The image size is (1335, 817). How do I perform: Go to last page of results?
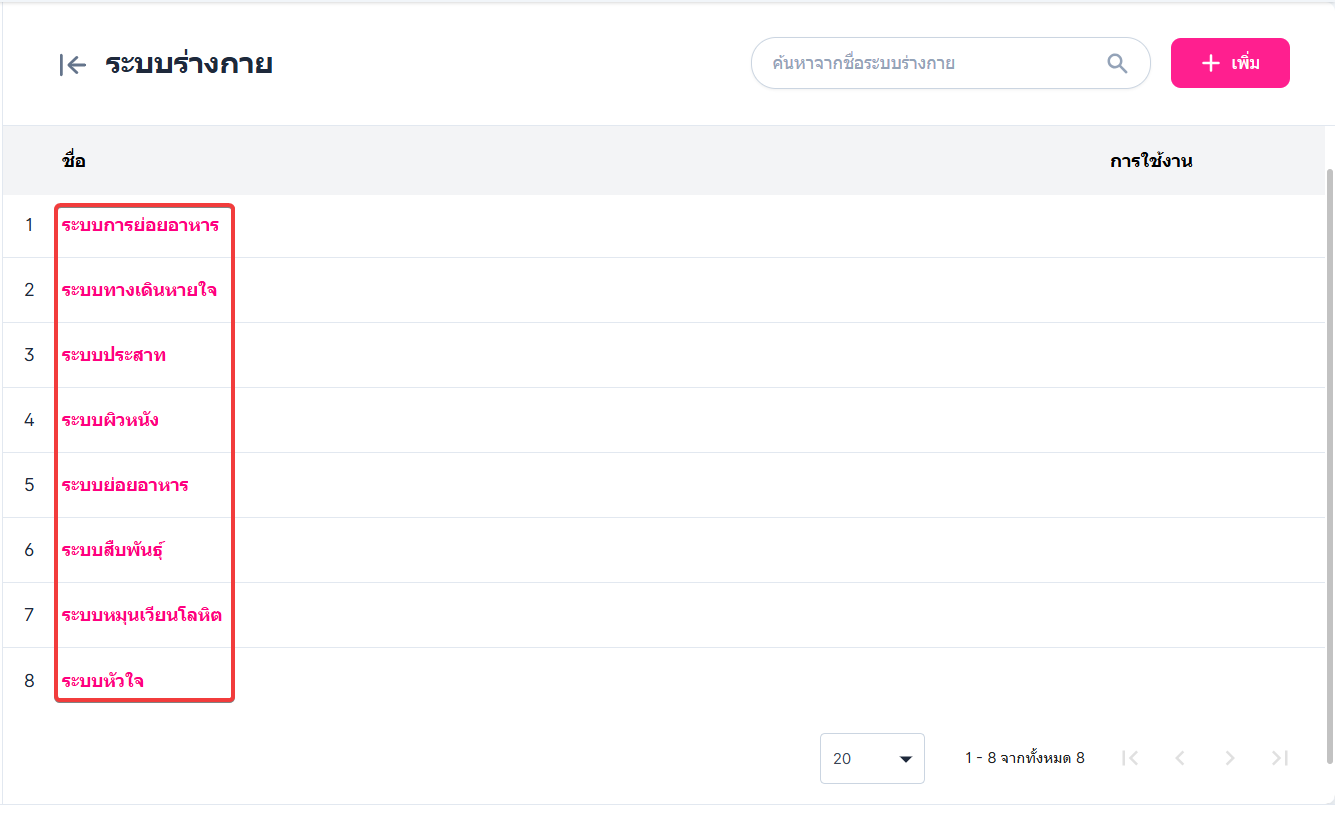(1280, 758)
